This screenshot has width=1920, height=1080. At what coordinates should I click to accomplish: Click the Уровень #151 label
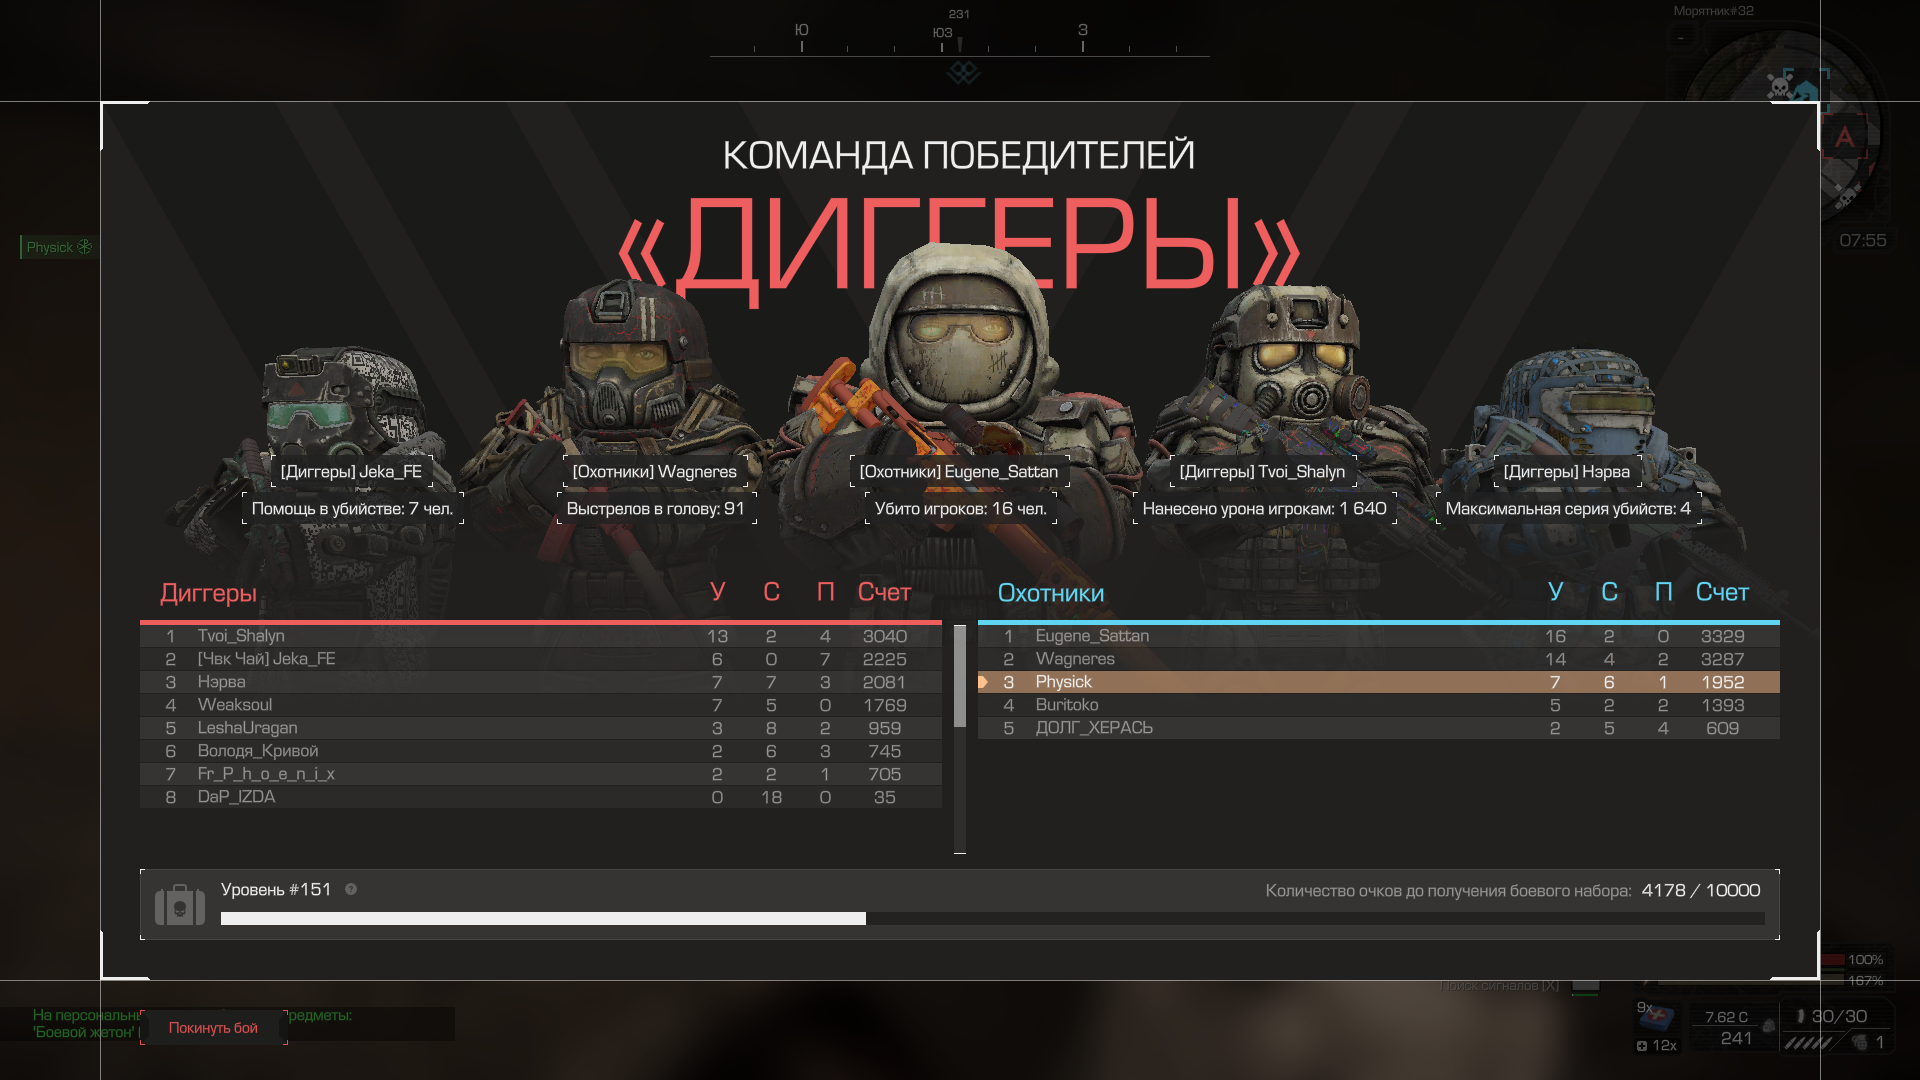tap(276, 889)
